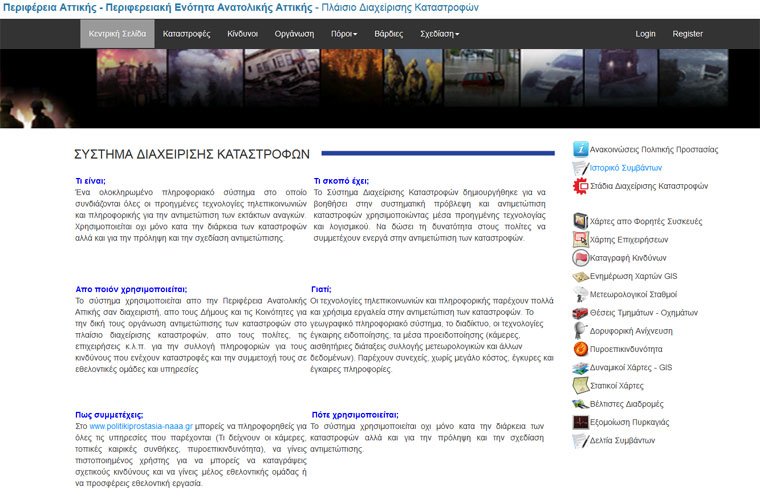
Task: Click the Login link
Action: pyautogui.click(x=645, y=34)
